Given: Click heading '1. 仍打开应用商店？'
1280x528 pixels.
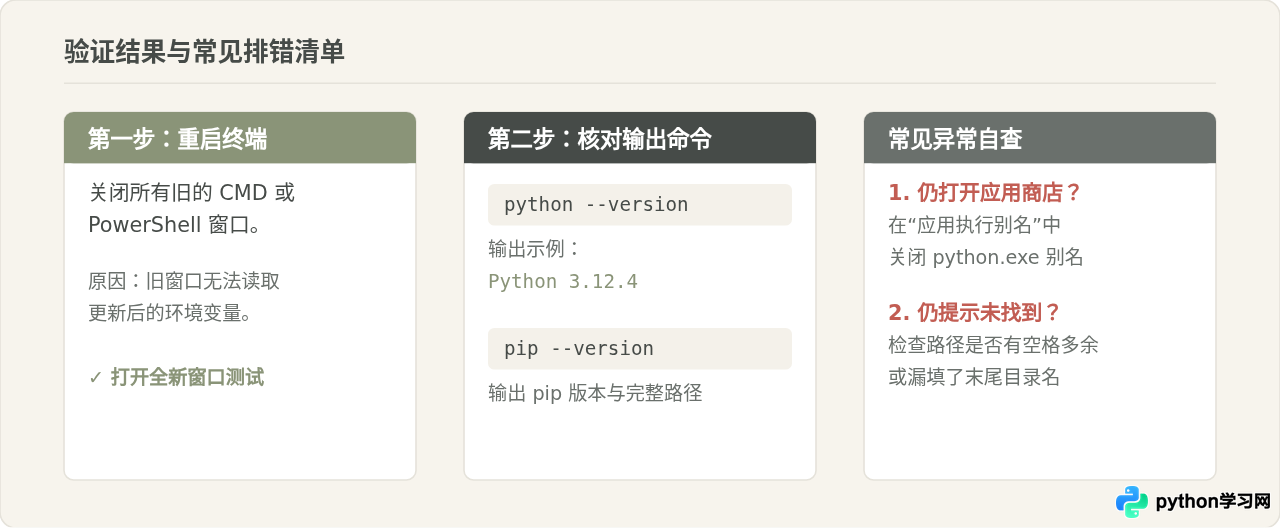Looking at the screenshot, I should (985, 192).
